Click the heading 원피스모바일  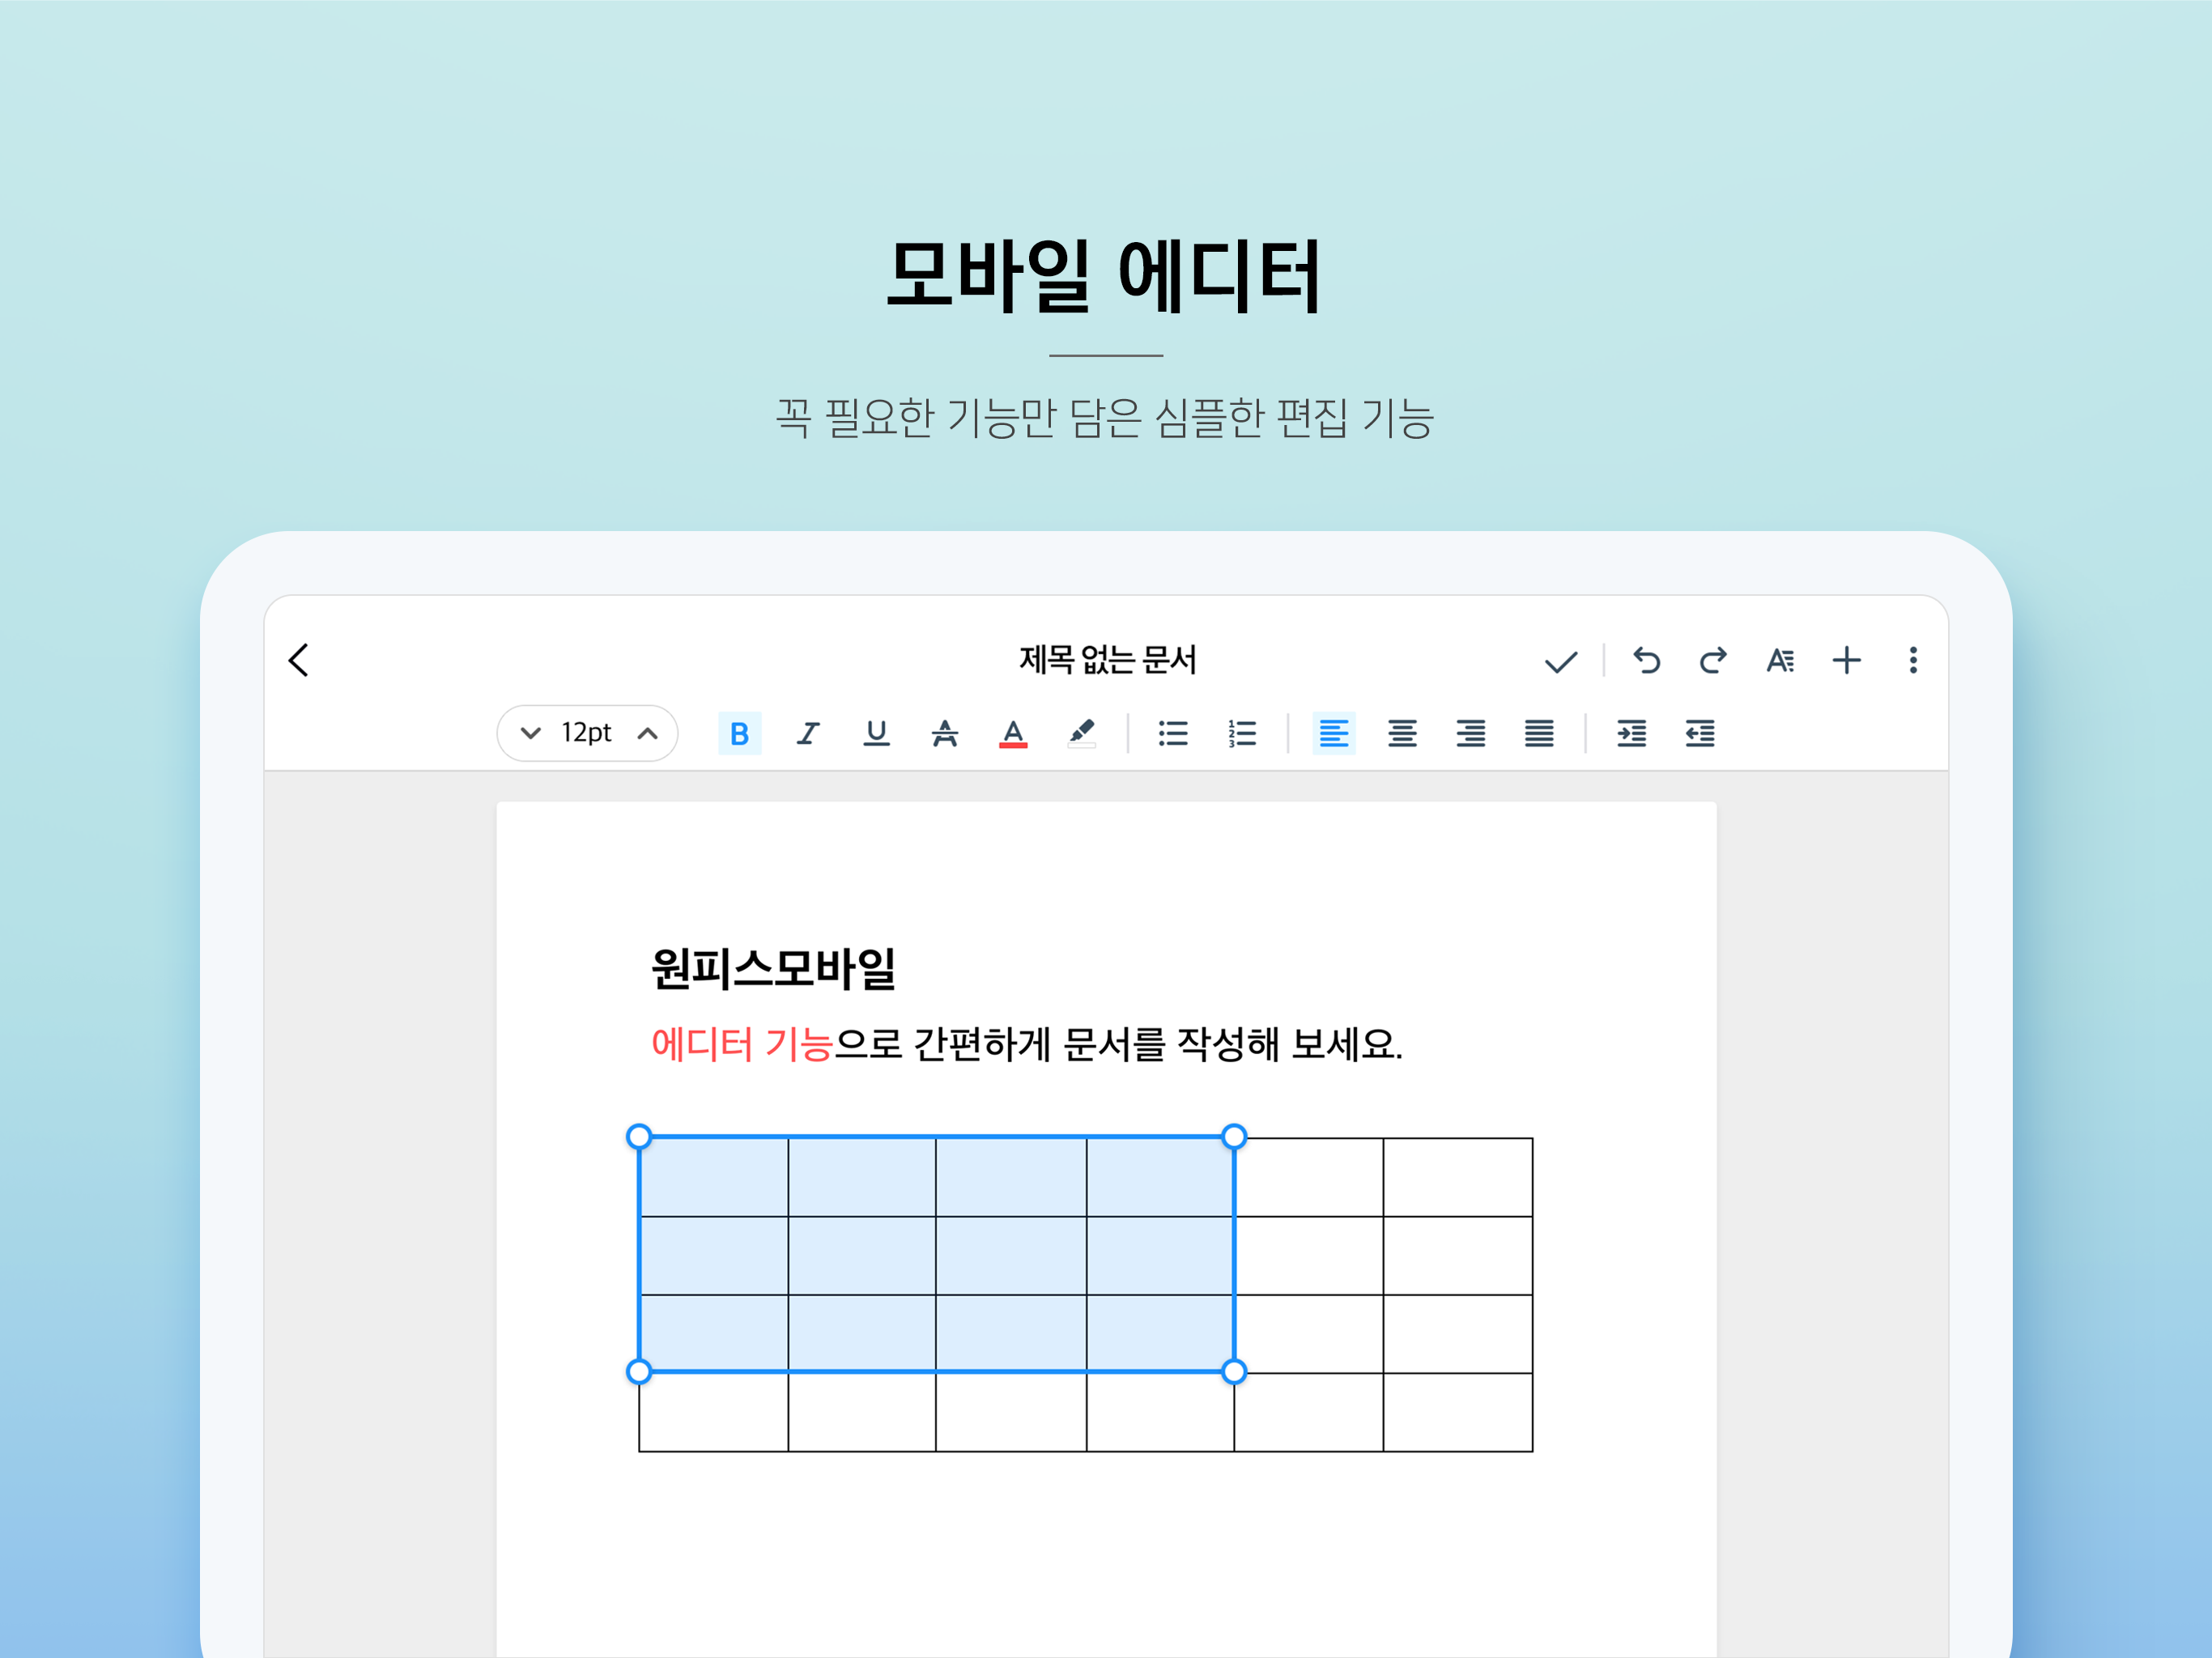pos(773,968)
